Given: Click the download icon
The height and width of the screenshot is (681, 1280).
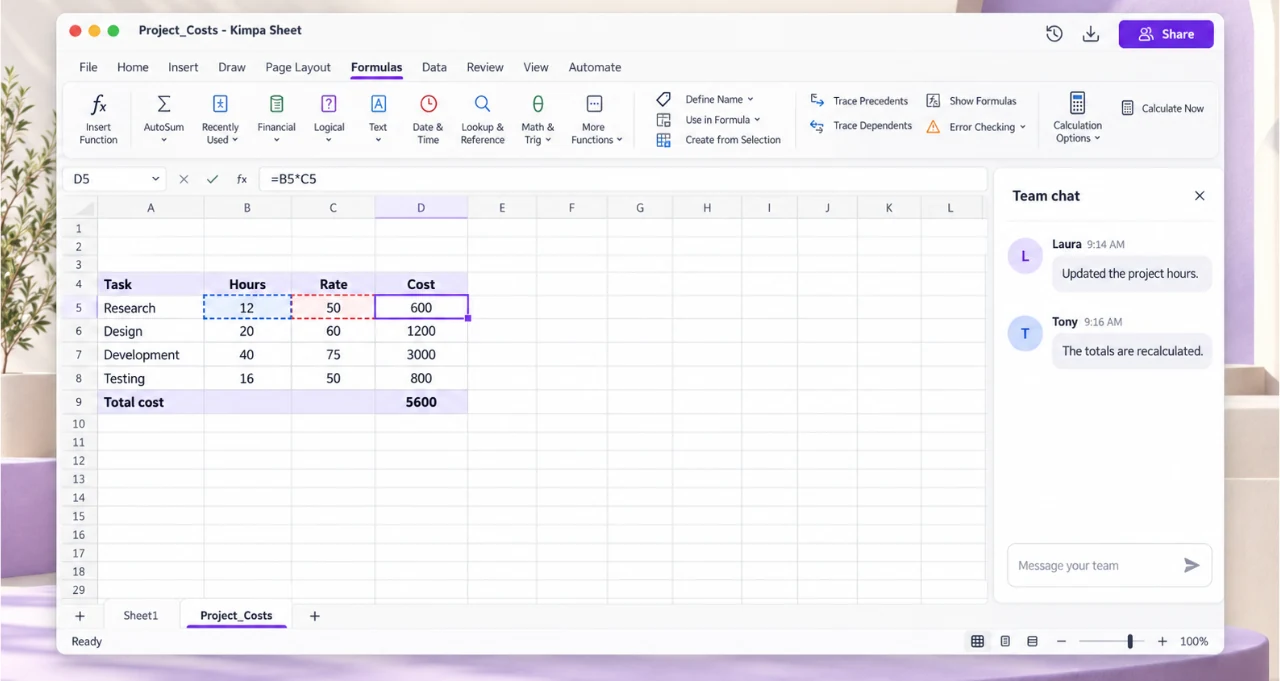Looking at the screenshot, I should 1091,34.
